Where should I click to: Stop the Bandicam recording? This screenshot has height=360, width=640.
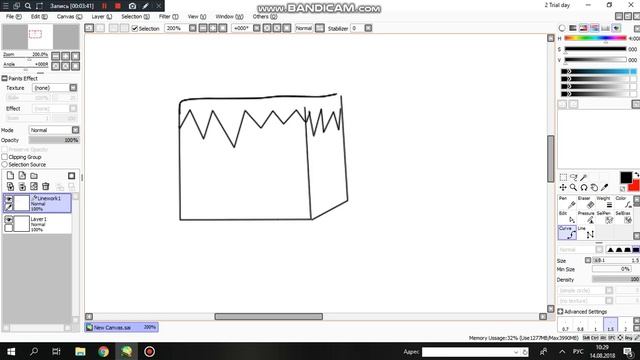pyautogui.click(x=118, y=6)
